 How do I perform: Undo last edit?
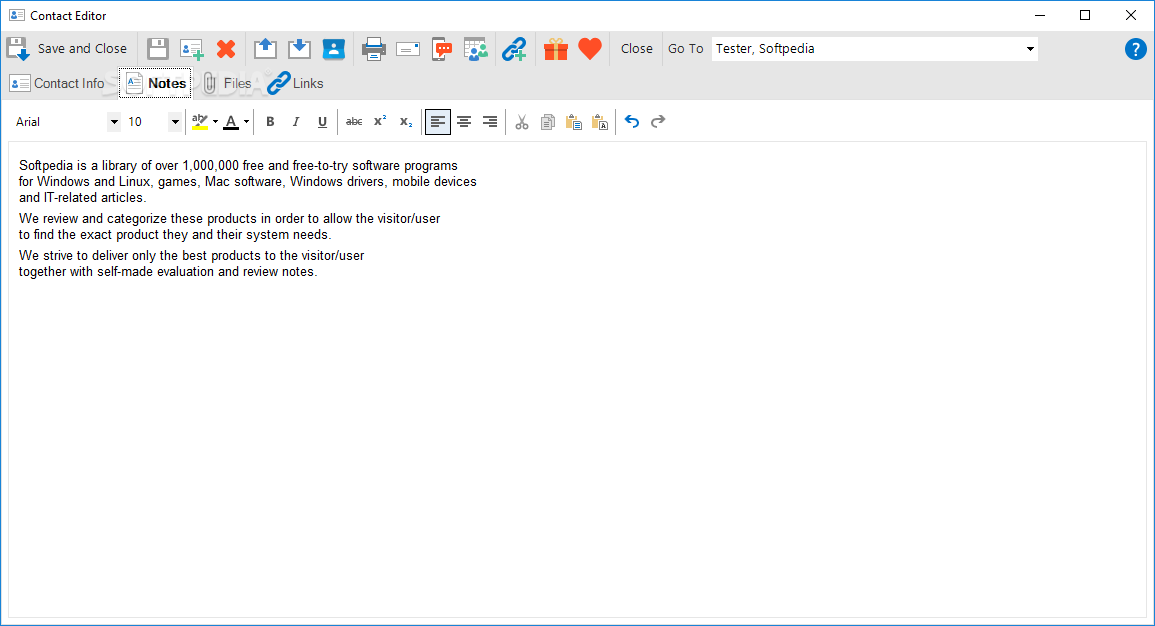(x=632, y=122)
